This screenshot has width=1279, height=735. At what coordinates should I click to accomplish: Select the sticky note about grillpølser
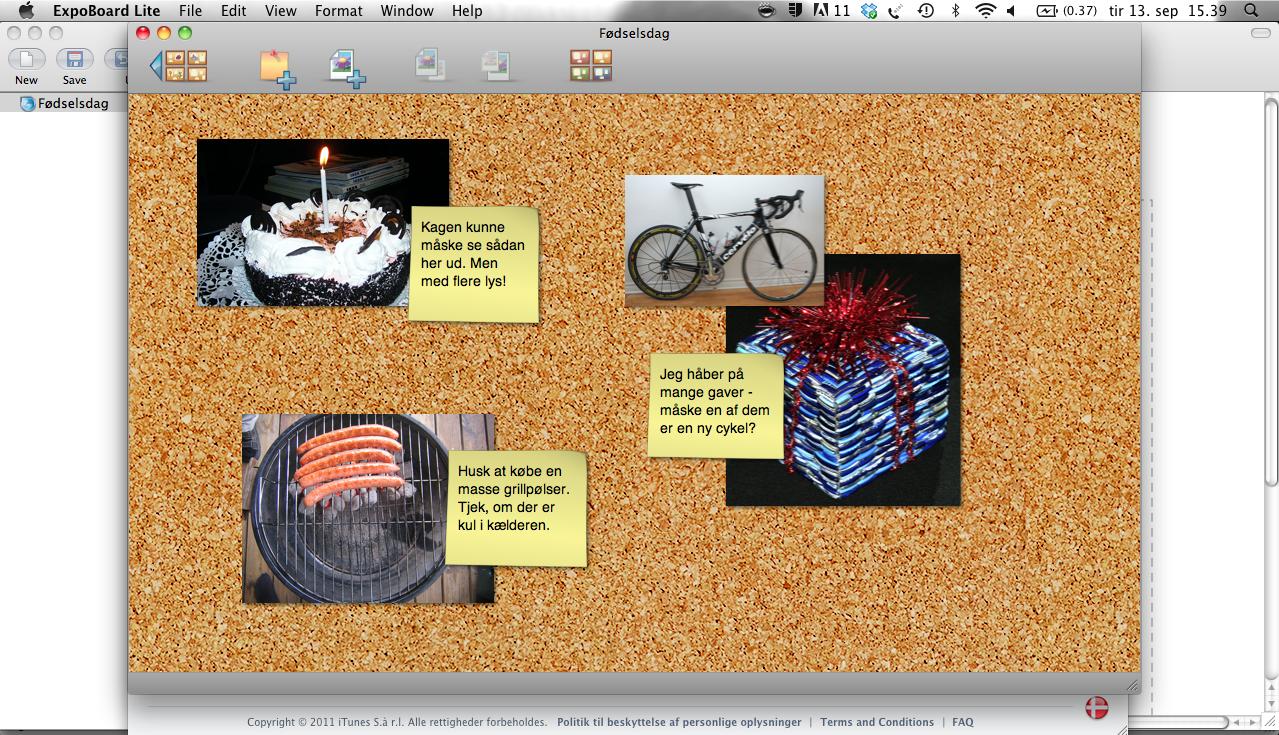pyautogui.click(x=516, y=507)
